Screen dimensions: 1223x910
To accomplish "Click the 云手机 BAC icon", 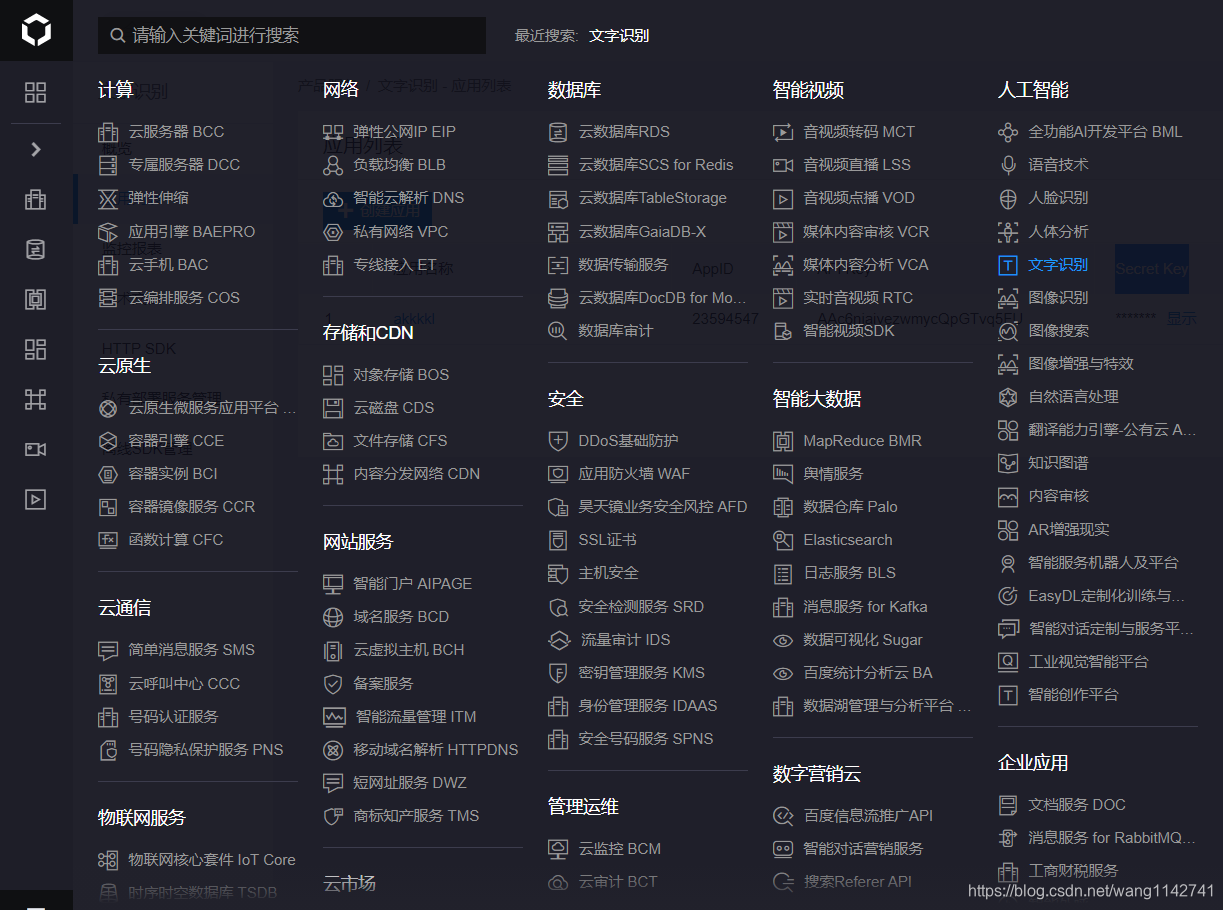I will point(109,265).
